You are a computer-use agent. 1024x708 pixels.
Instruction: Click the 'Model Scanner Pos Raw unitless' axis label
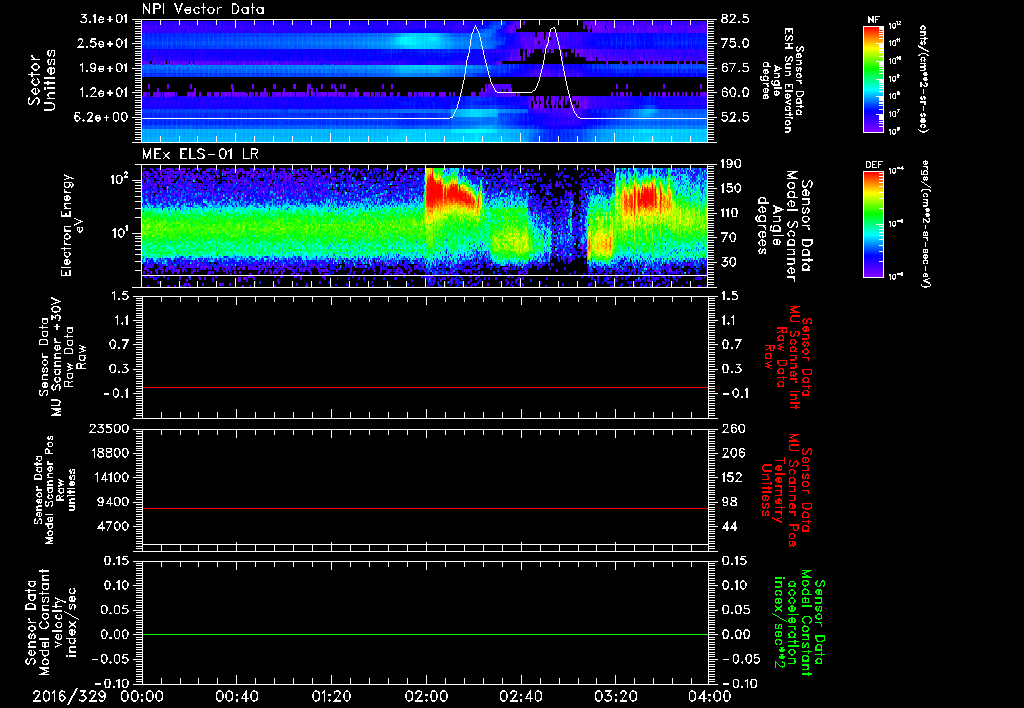pos(55,490)
